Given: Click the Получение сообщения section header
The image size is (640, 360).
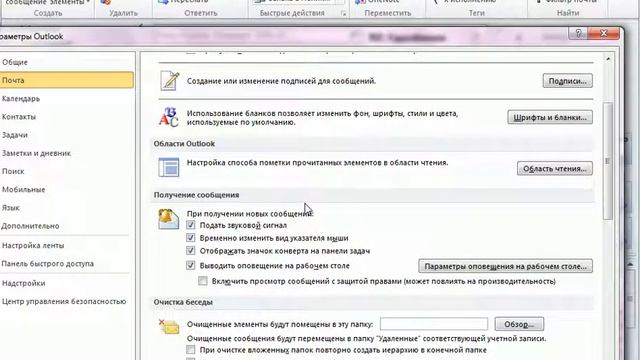Looking at the screenshot, I should pyautogui.click(x=196, y=195).
